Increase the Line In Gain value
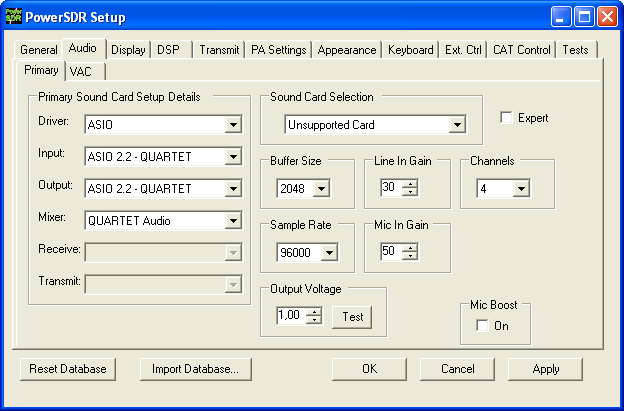This screenshot has width=624, height=411. tap(410, 184)
